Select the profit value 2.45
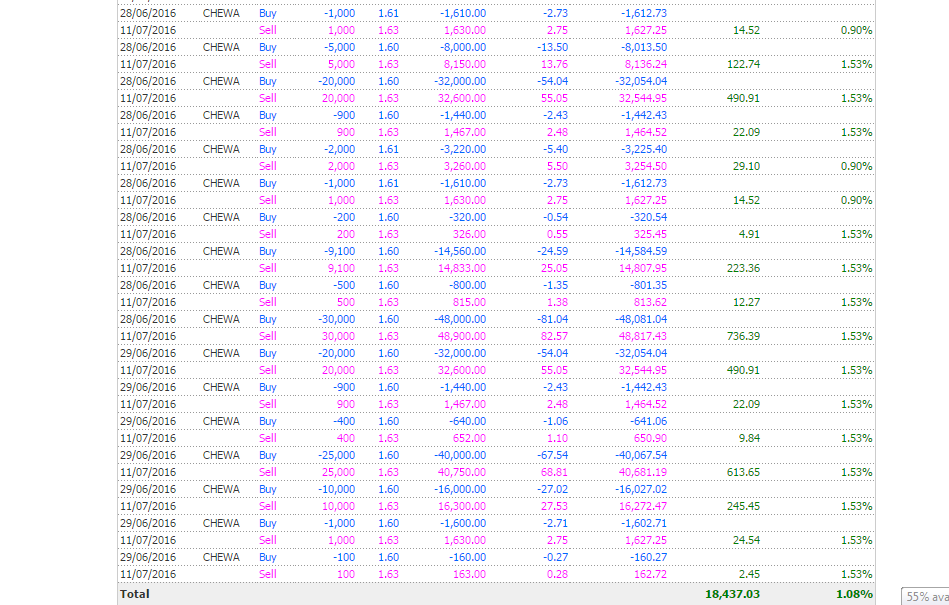Image resolution: width=949 pixels, height=605 pixels. 749,572
